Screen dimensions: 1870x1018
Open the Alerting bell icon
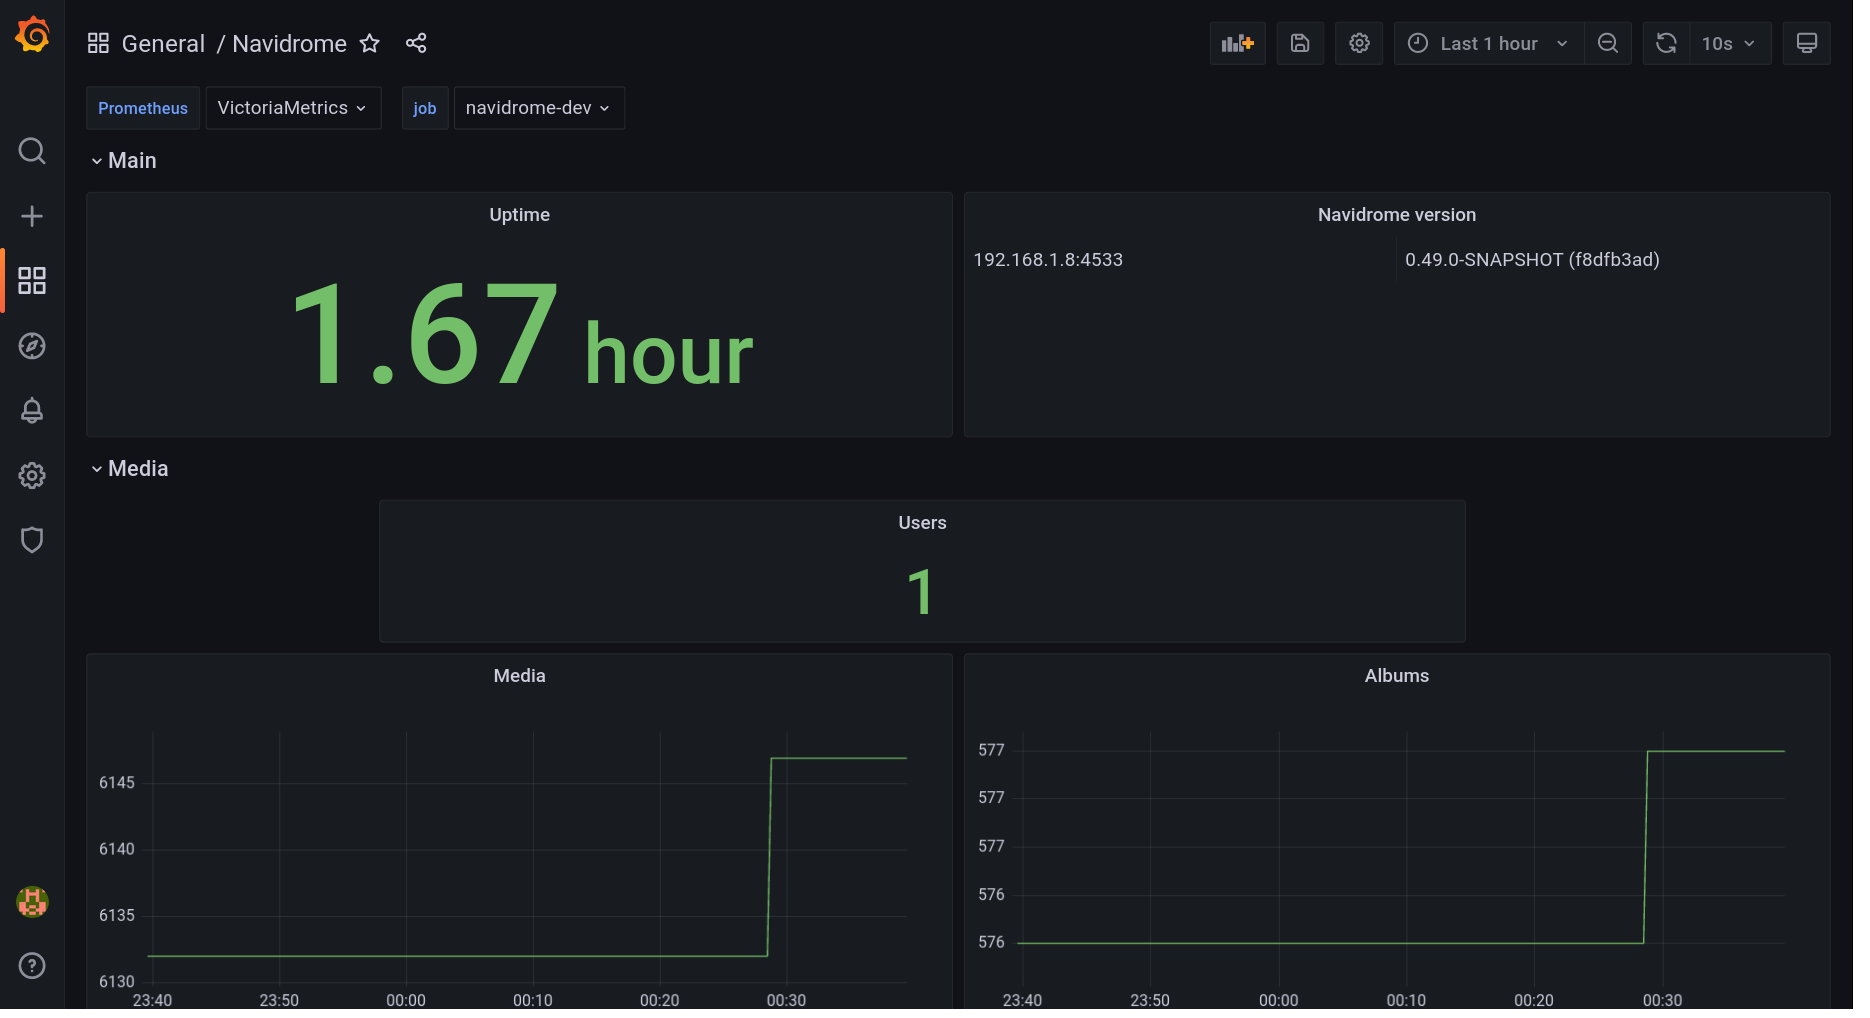tap(32, 410)
